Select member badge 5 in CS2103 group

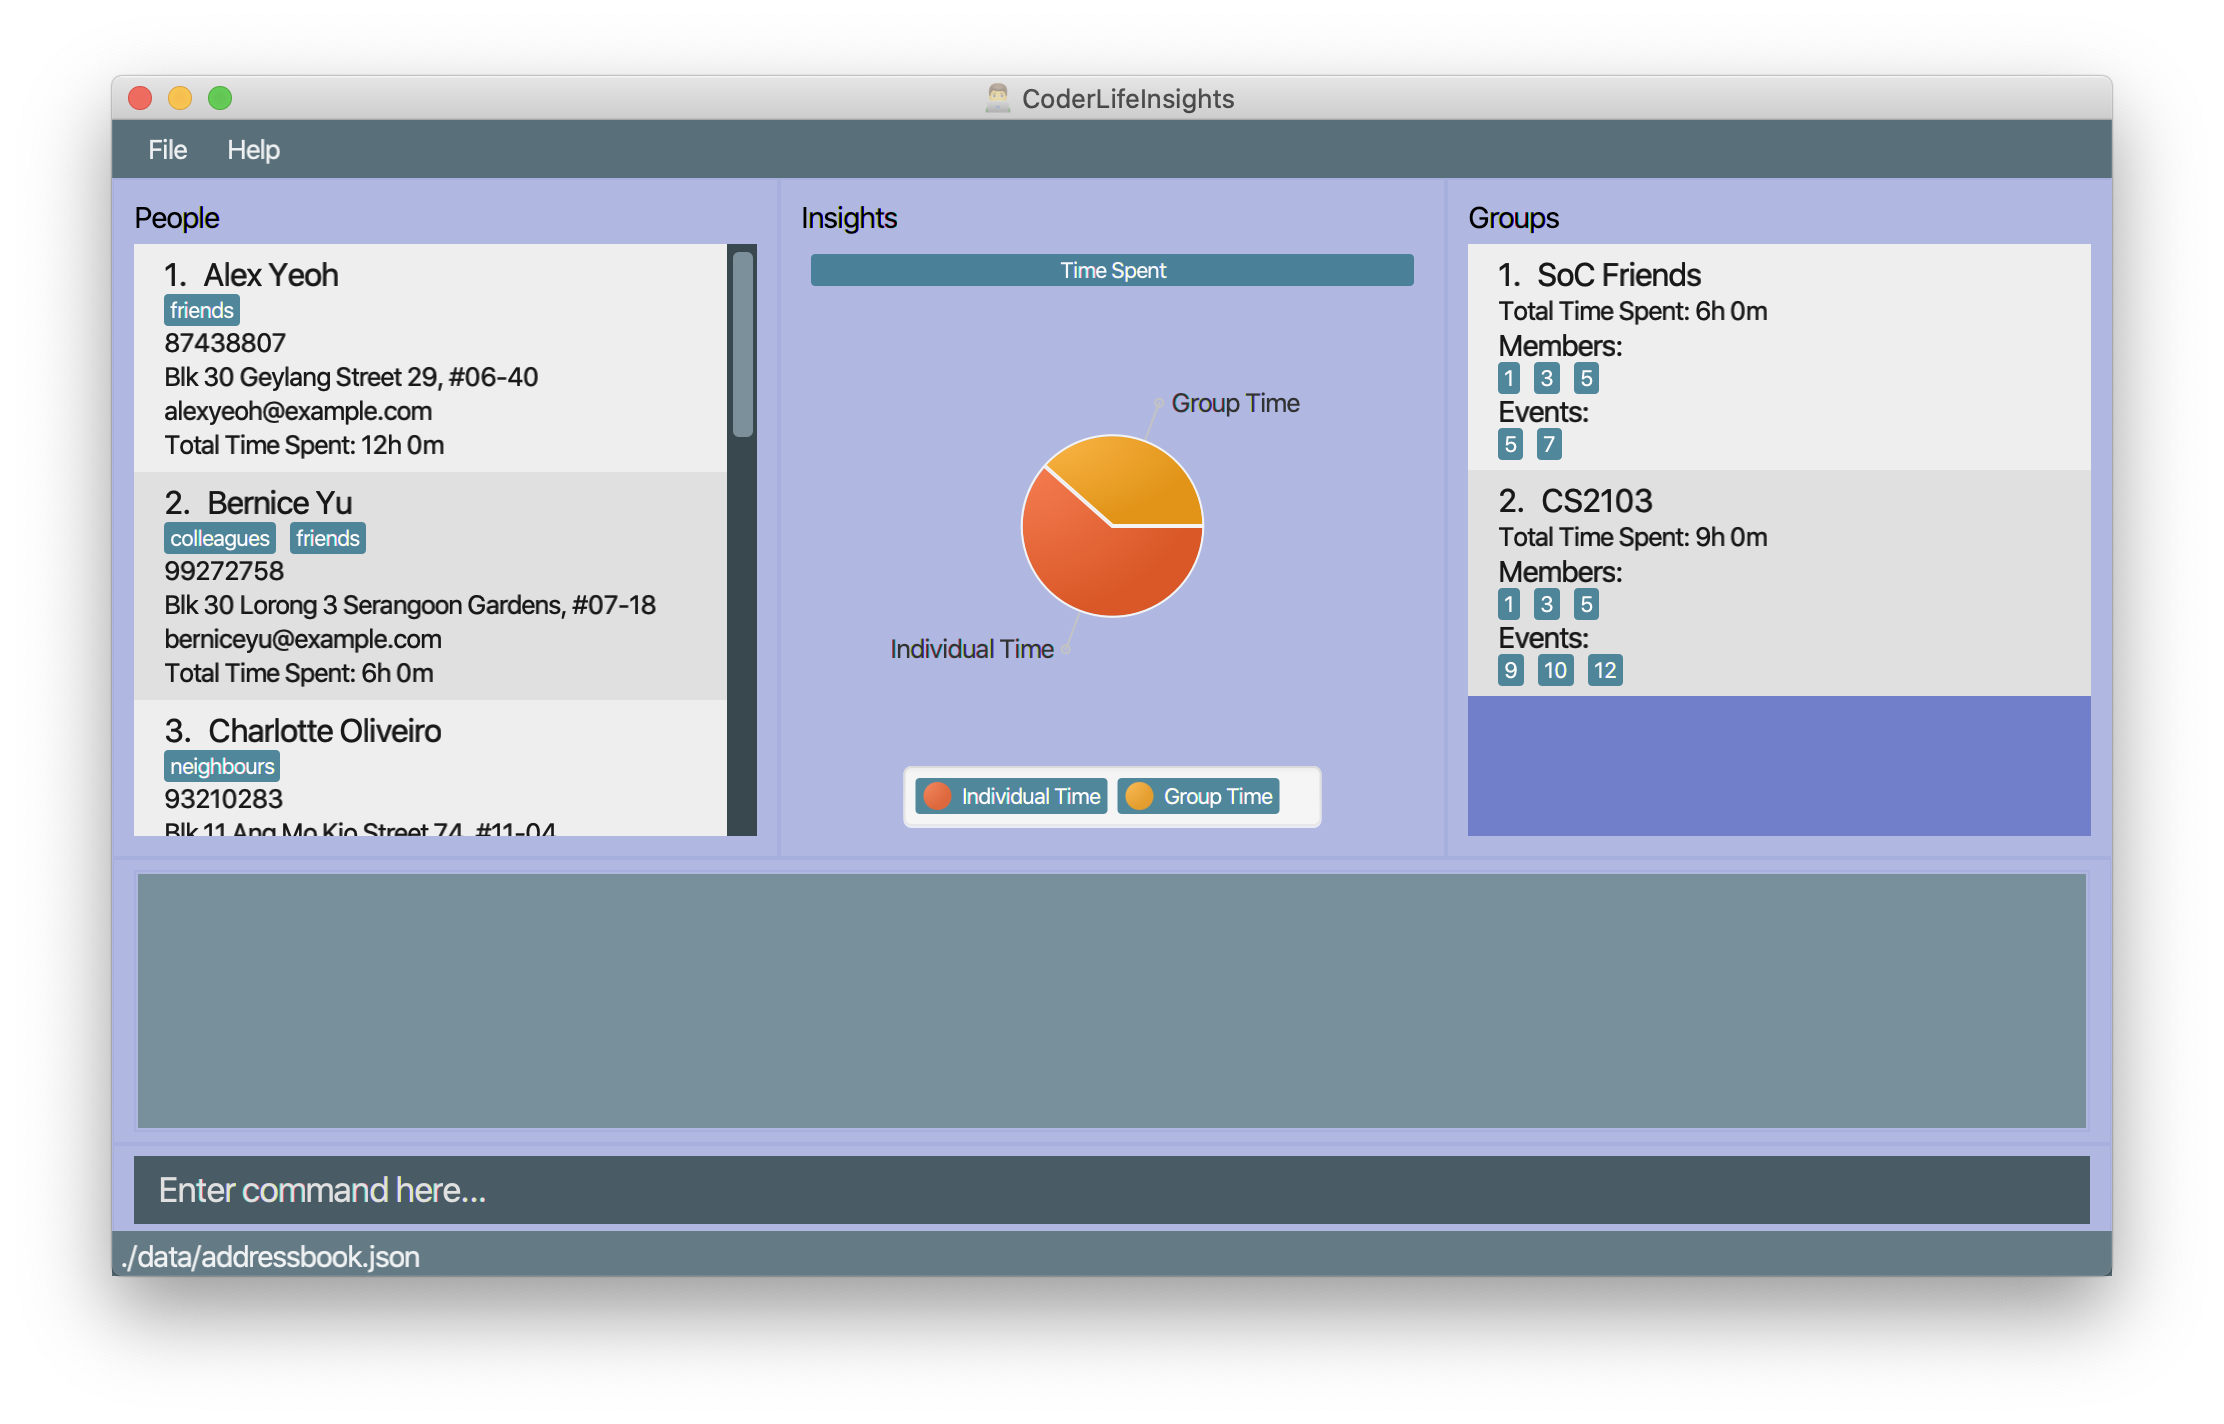pos(1585,604)
